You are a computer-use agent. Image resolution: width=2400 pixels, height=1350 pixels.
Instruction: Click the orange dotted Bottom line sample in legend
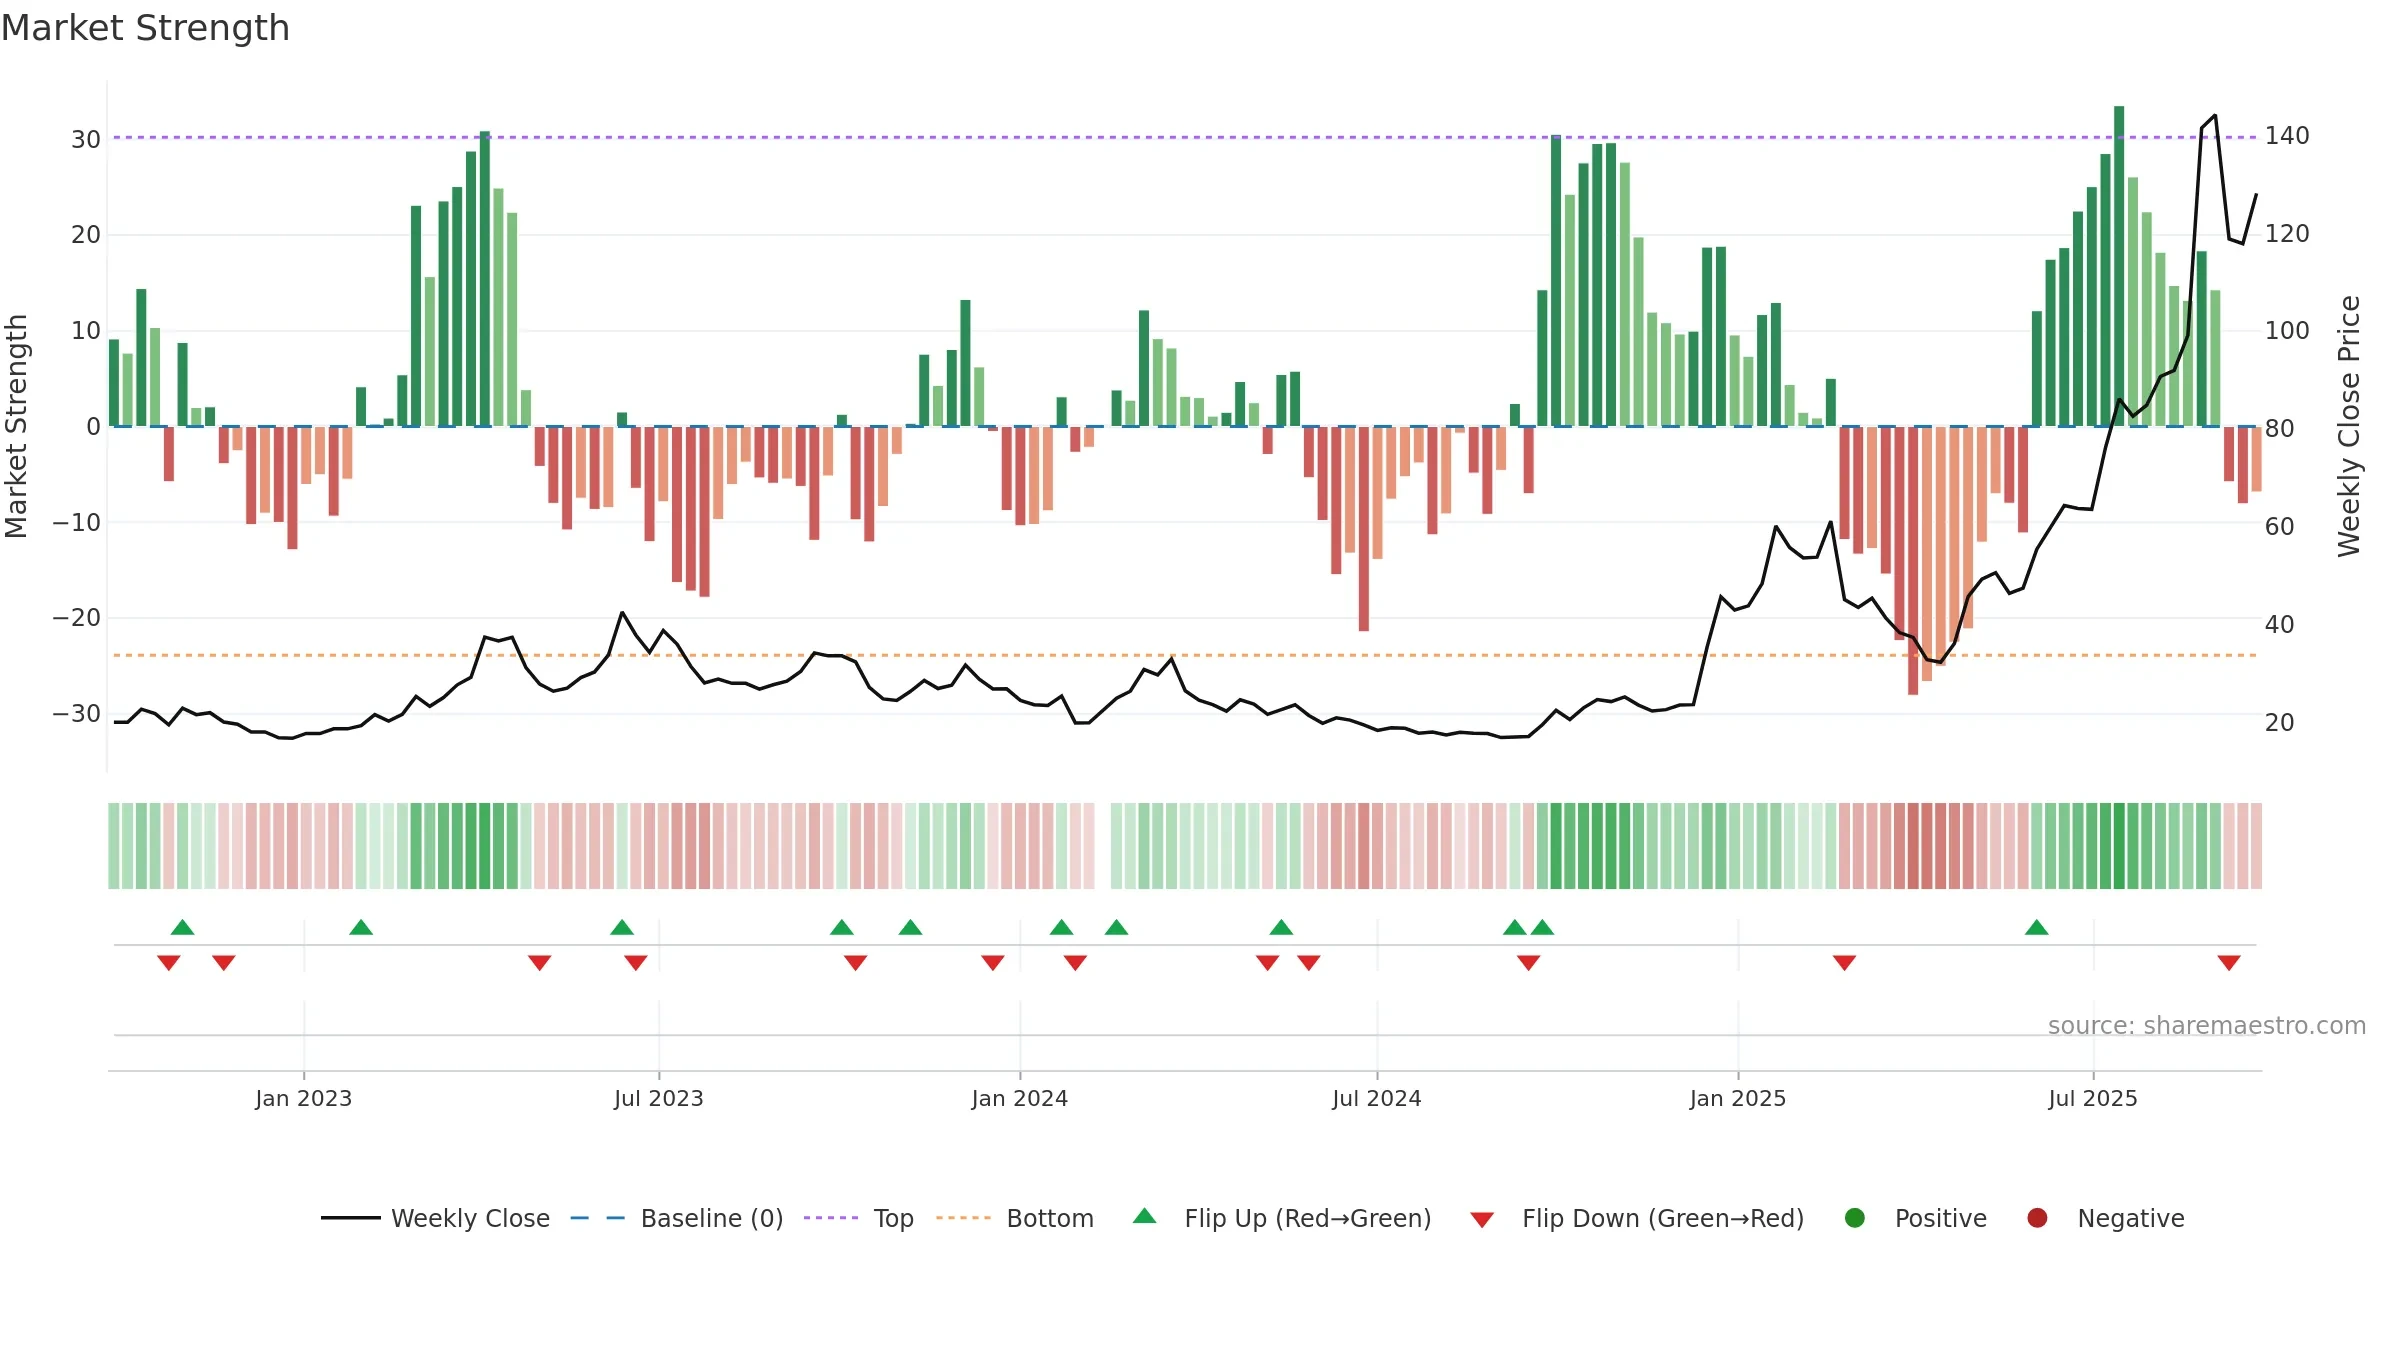[x=964, y=1218]
